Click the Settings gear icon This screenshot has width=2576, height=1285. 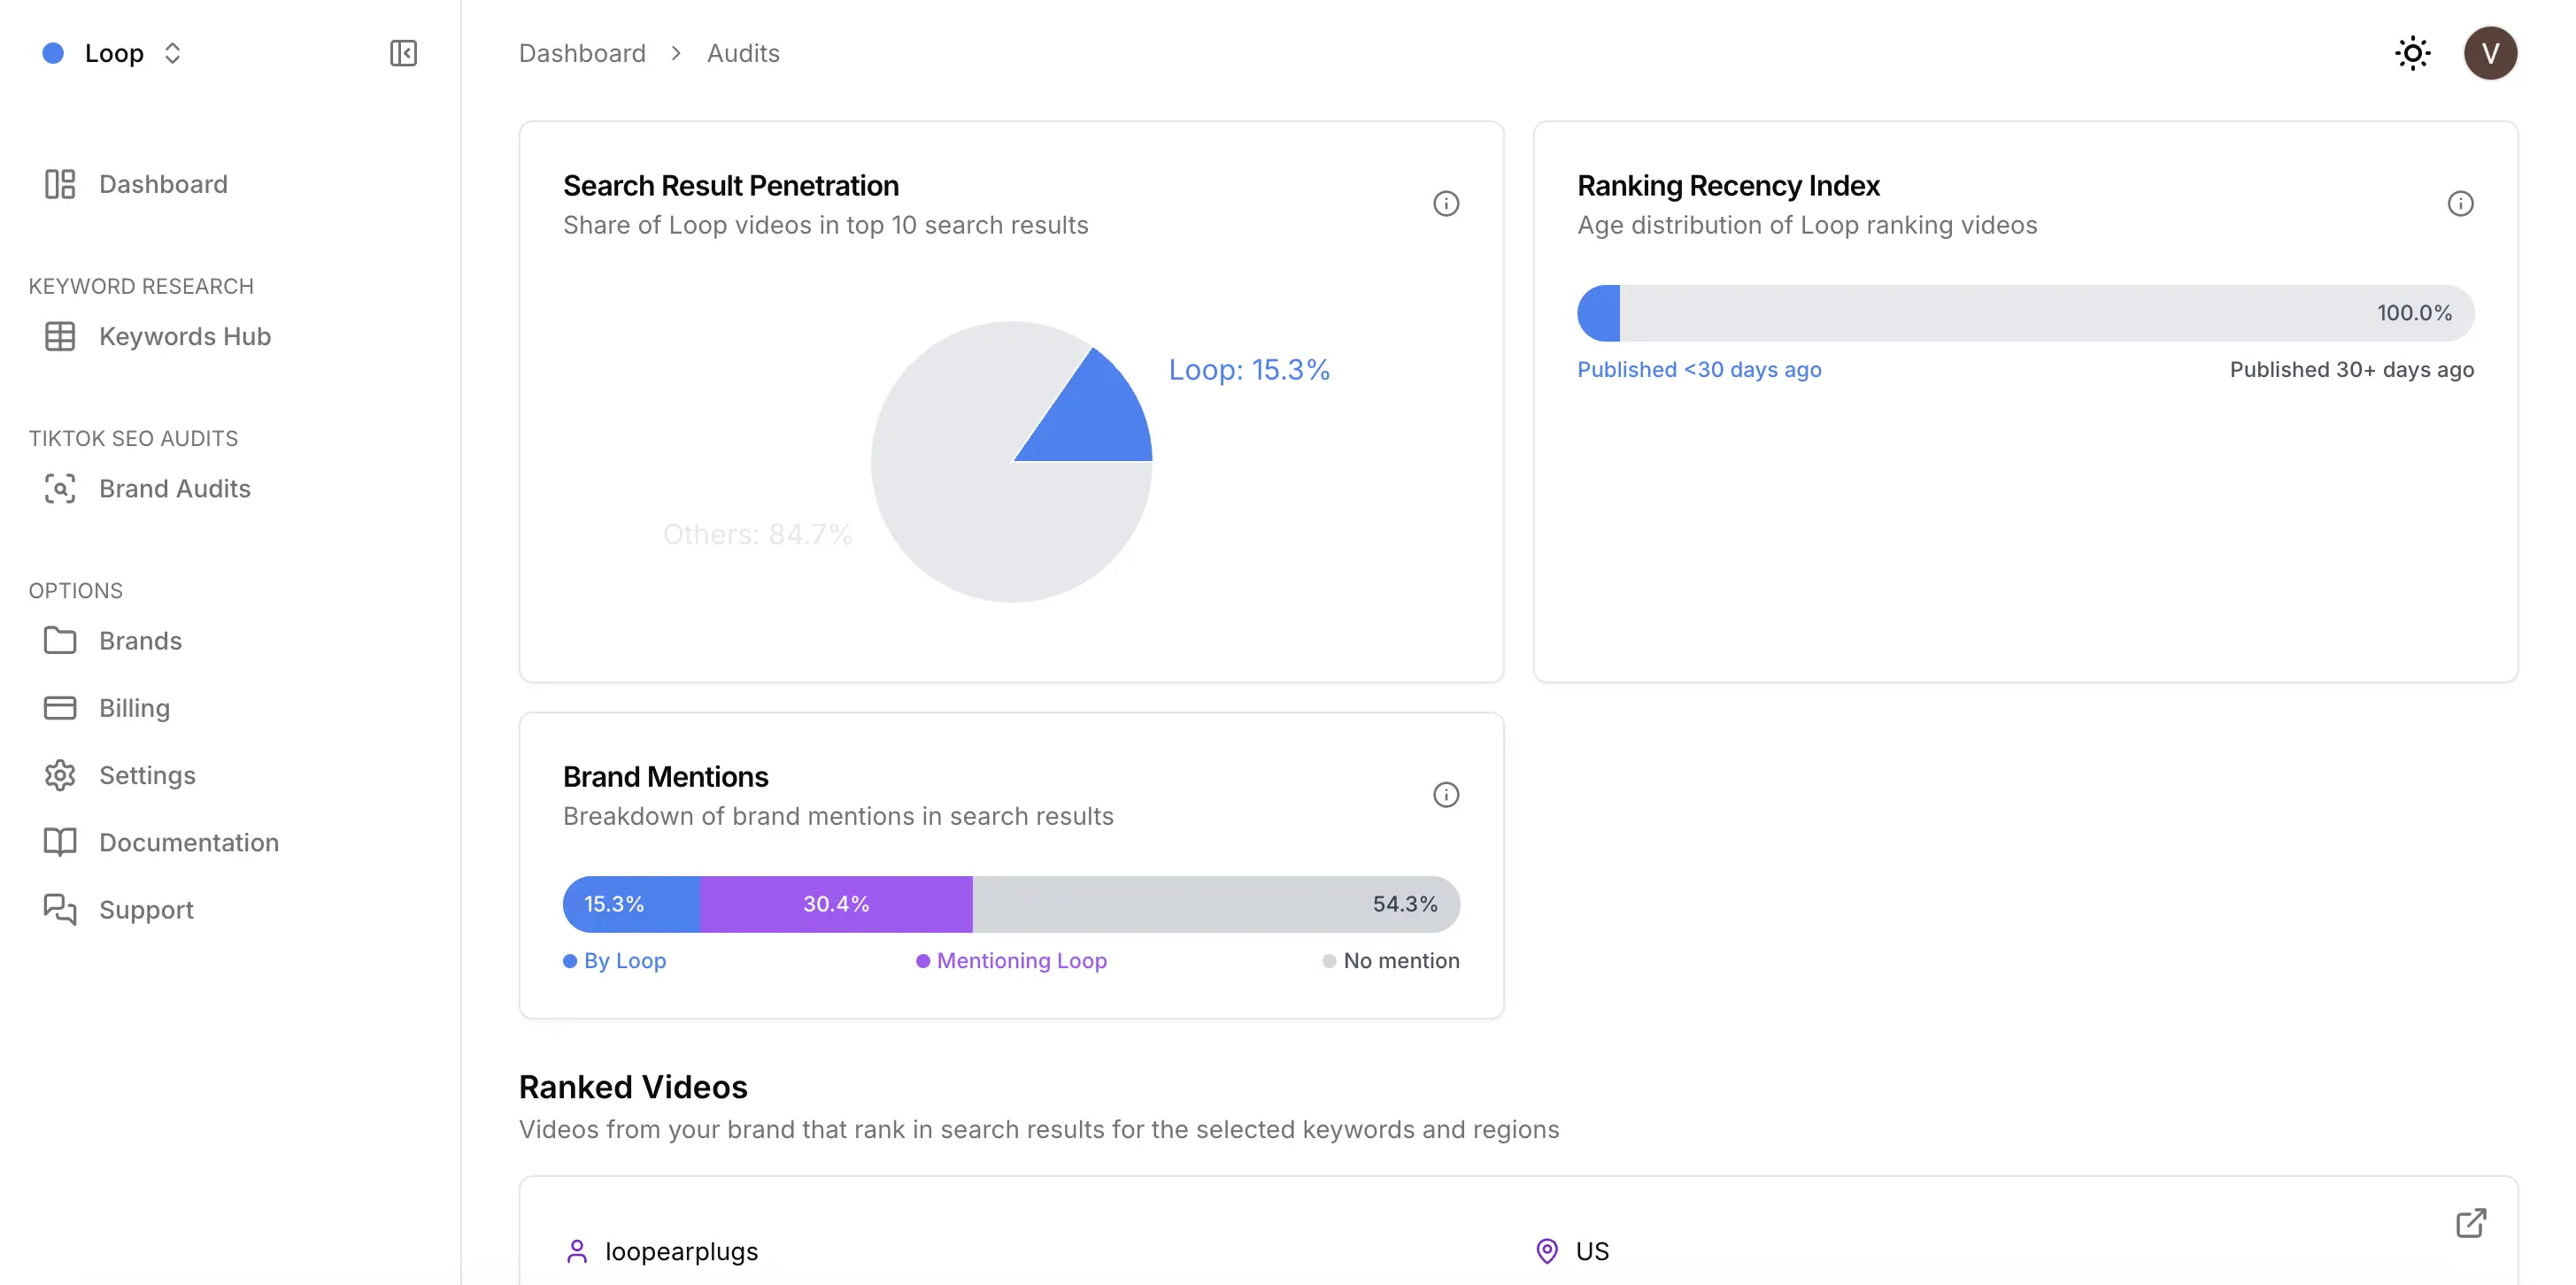pyautogui.click(x=60, y=775)
